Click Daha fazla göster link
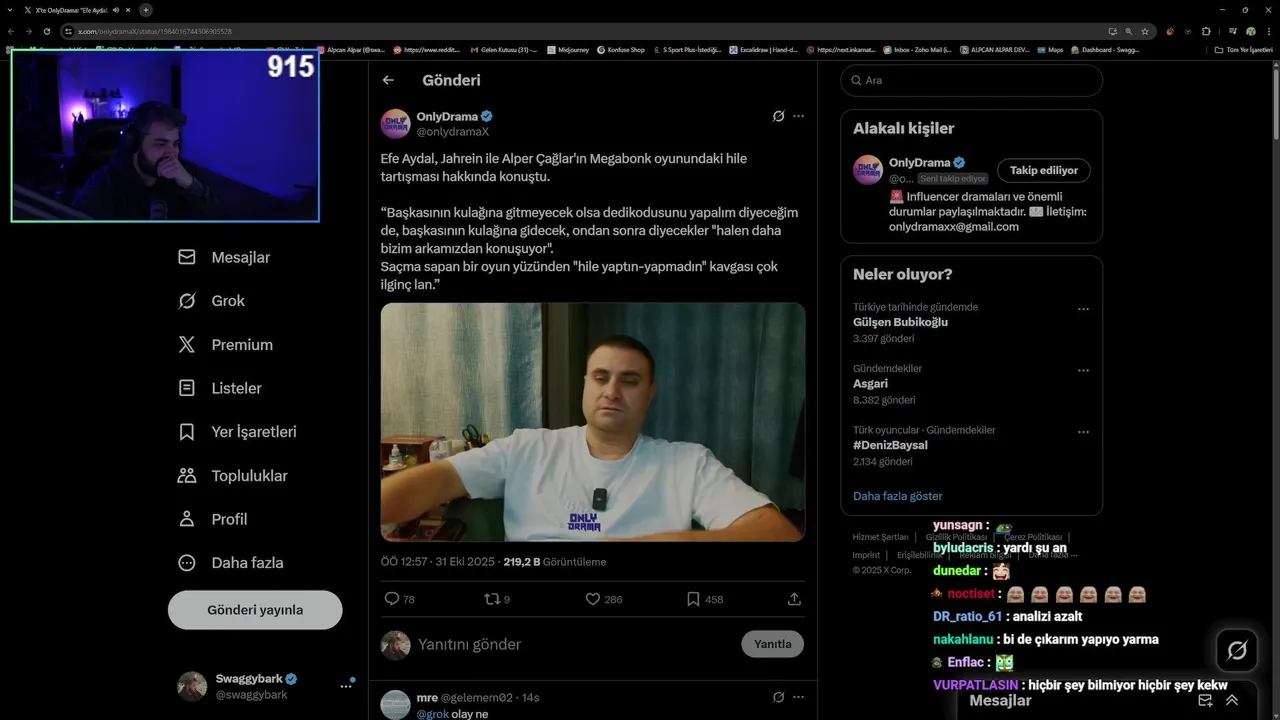The image size is (1280, 720). pyautogui.click(x=898, y=496)
